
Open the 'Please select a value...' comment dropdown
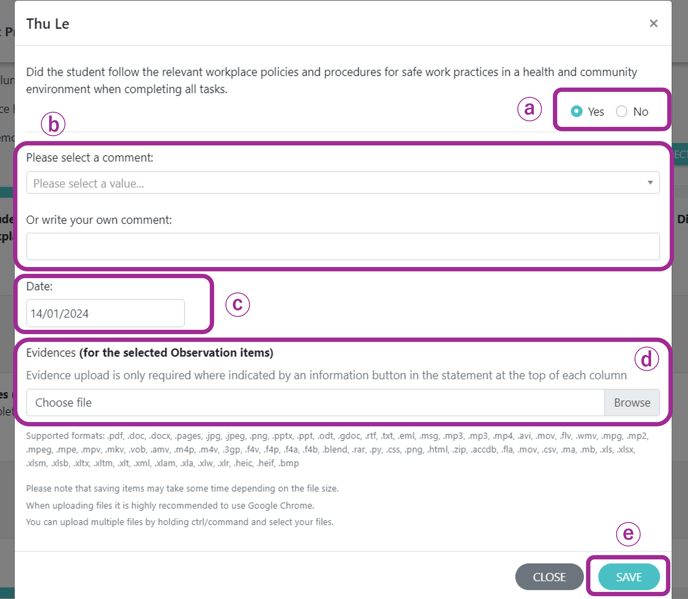[343, 183]
